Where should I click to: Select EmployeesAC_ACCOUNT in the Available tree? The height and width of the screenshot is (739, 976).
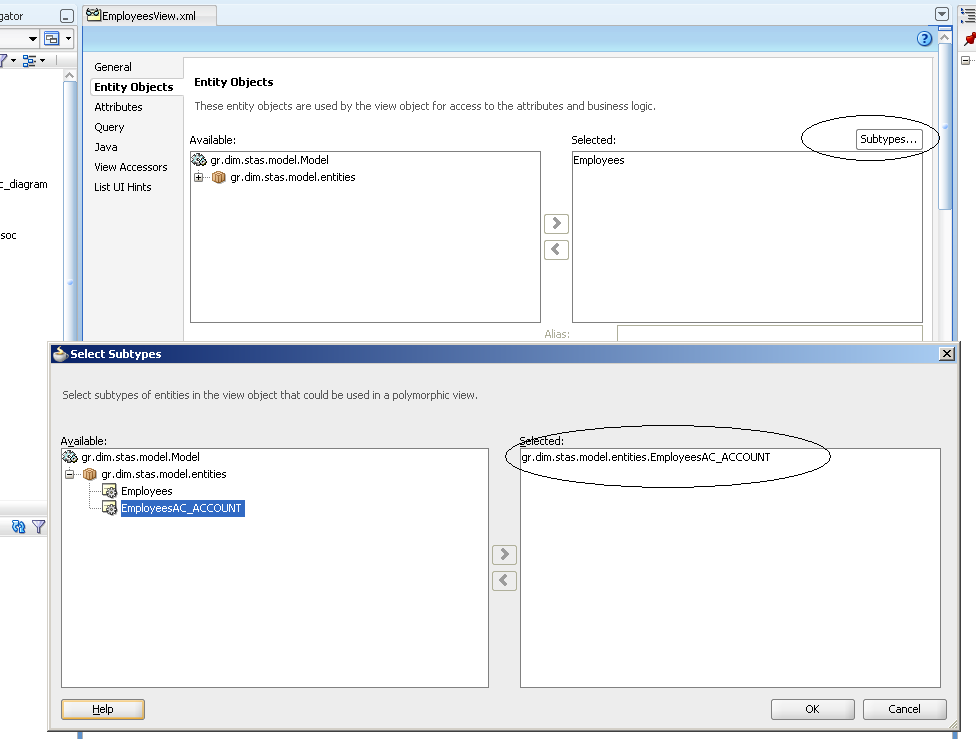[180, 508]
